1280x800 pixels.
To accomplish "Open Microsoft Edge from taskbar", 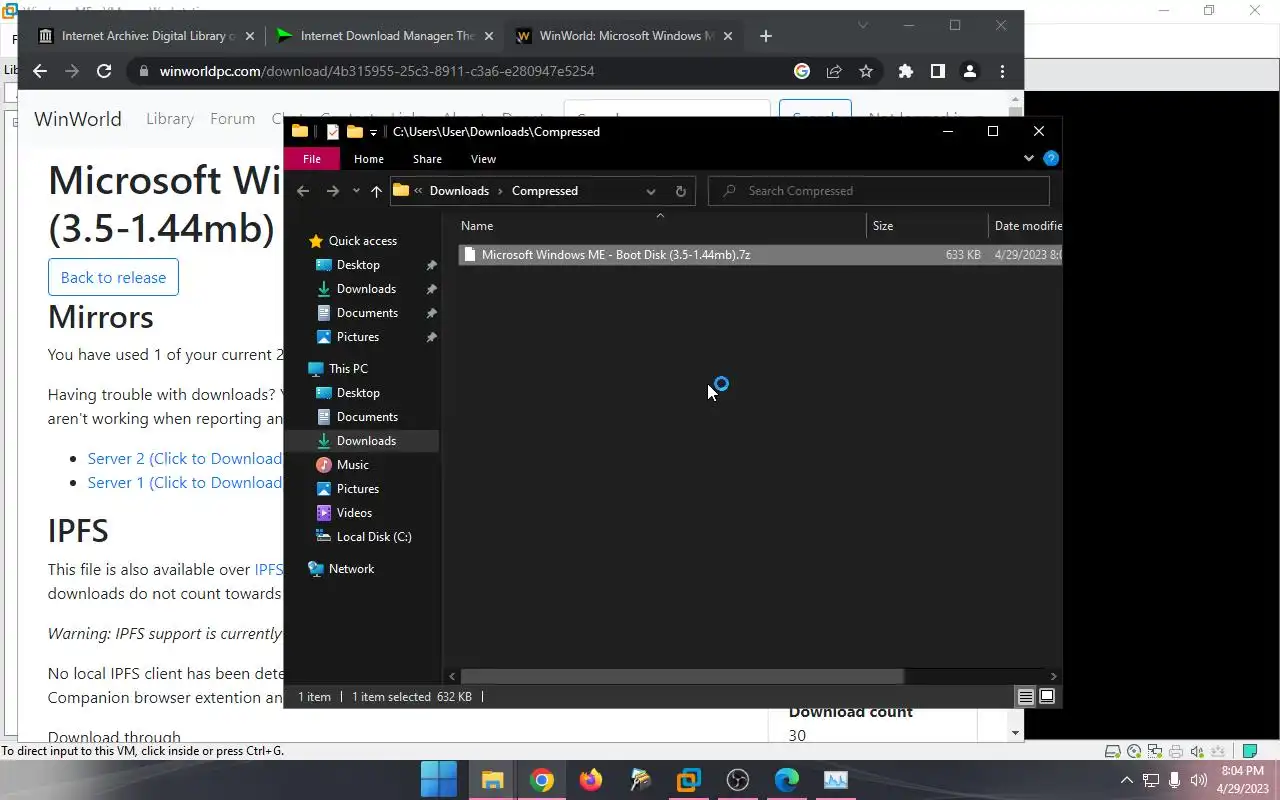I will pos(786,780).
